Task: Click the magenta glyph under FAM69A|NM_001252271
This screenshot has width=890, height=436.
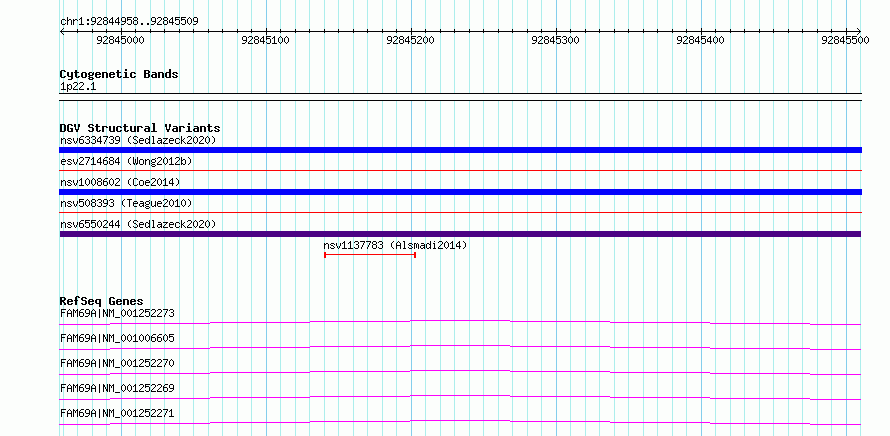Action: click(460, 422)
